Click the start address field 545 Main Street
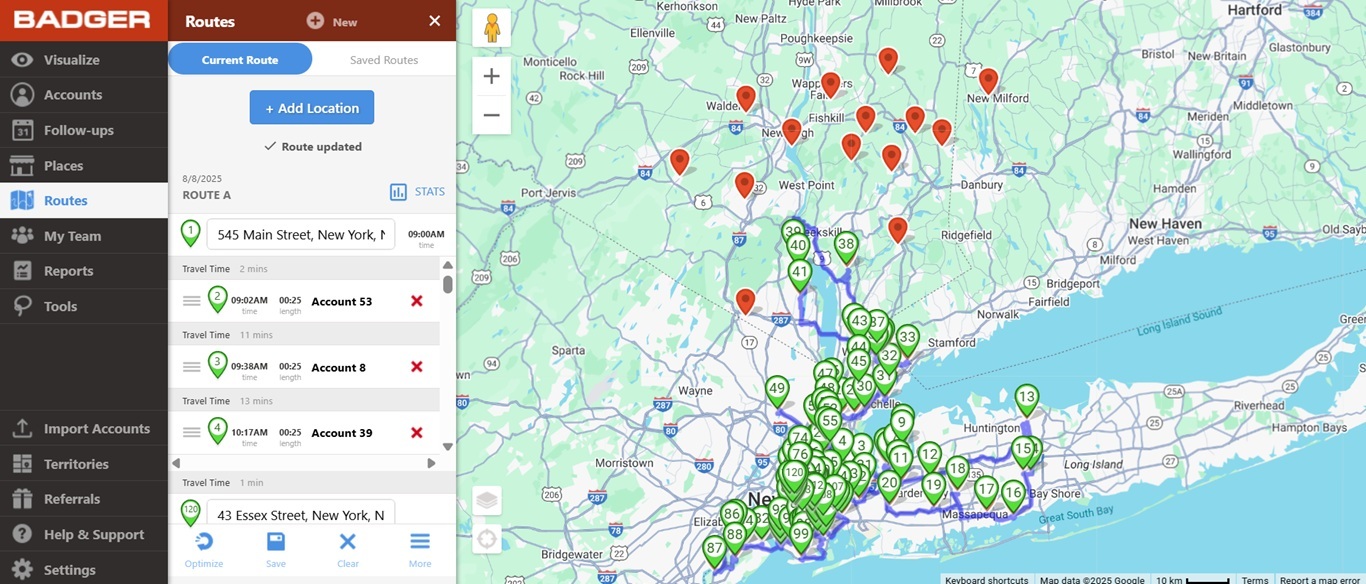The height and width of the screenshot is (584, 1366). coord(301,235)
